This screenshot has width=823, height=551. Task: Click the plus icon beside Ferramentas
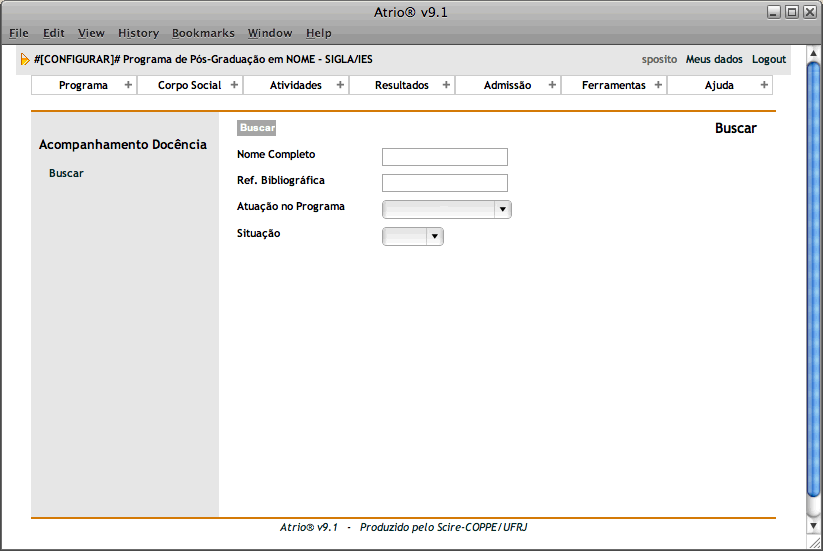point(658,85)
